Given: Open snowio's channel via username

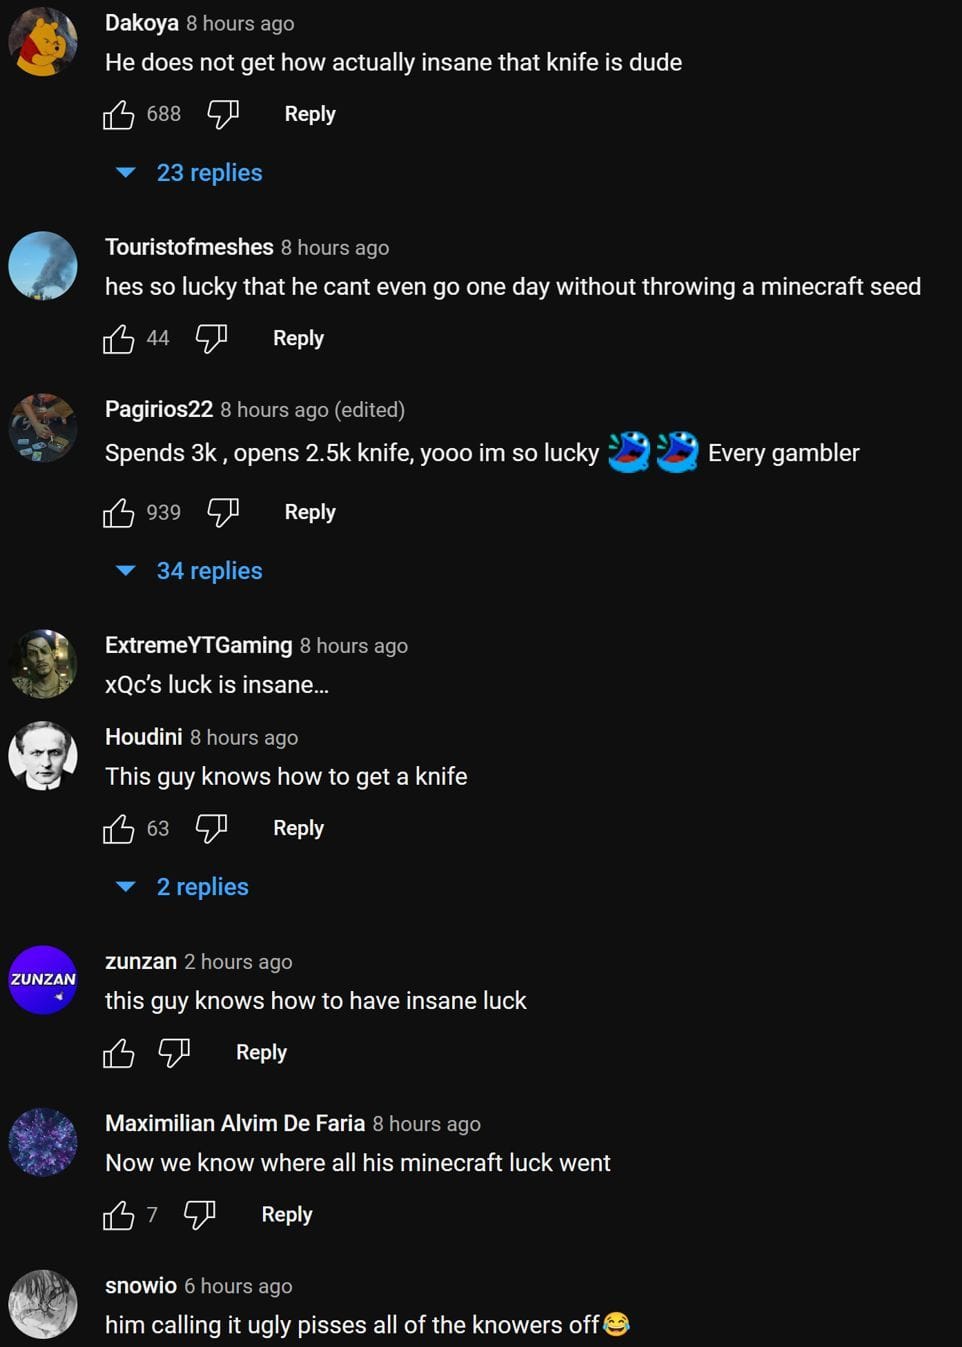Looking at the screenshot, I should 141,1286.
